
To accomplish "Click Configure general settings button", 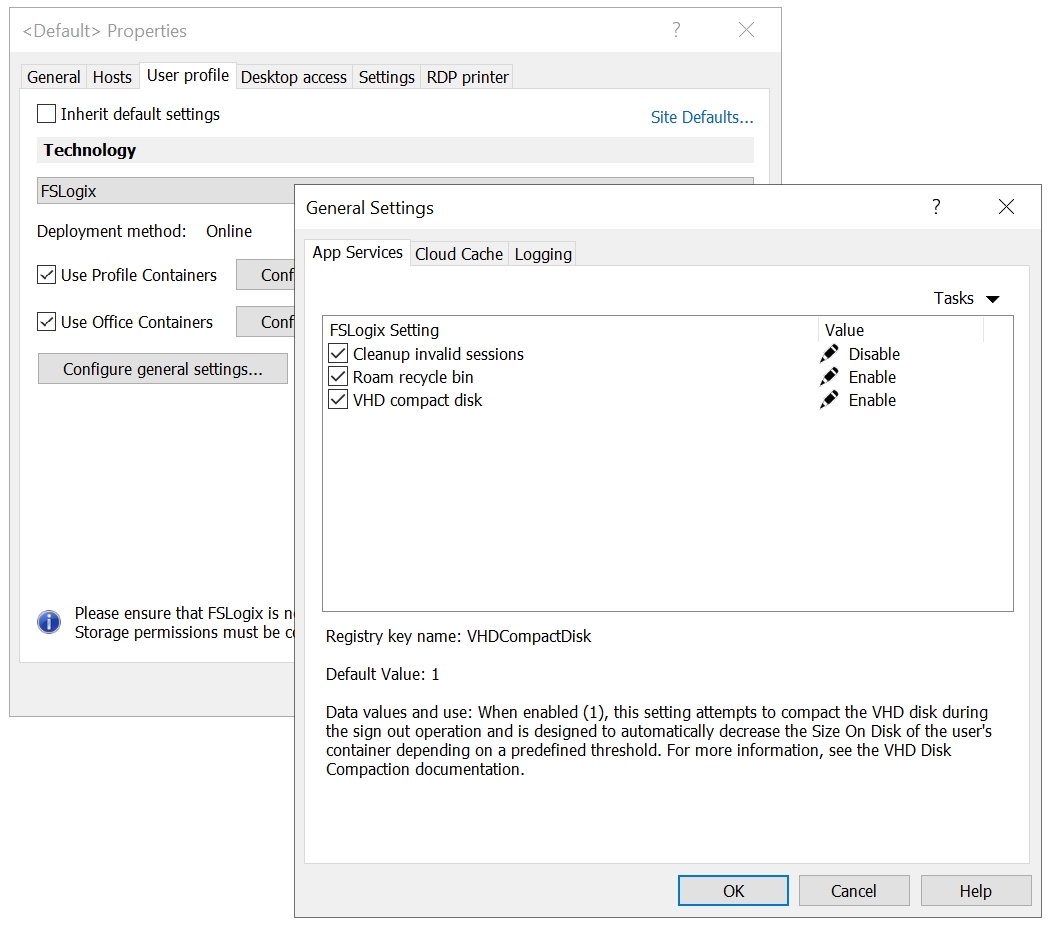I will [163, 369].
